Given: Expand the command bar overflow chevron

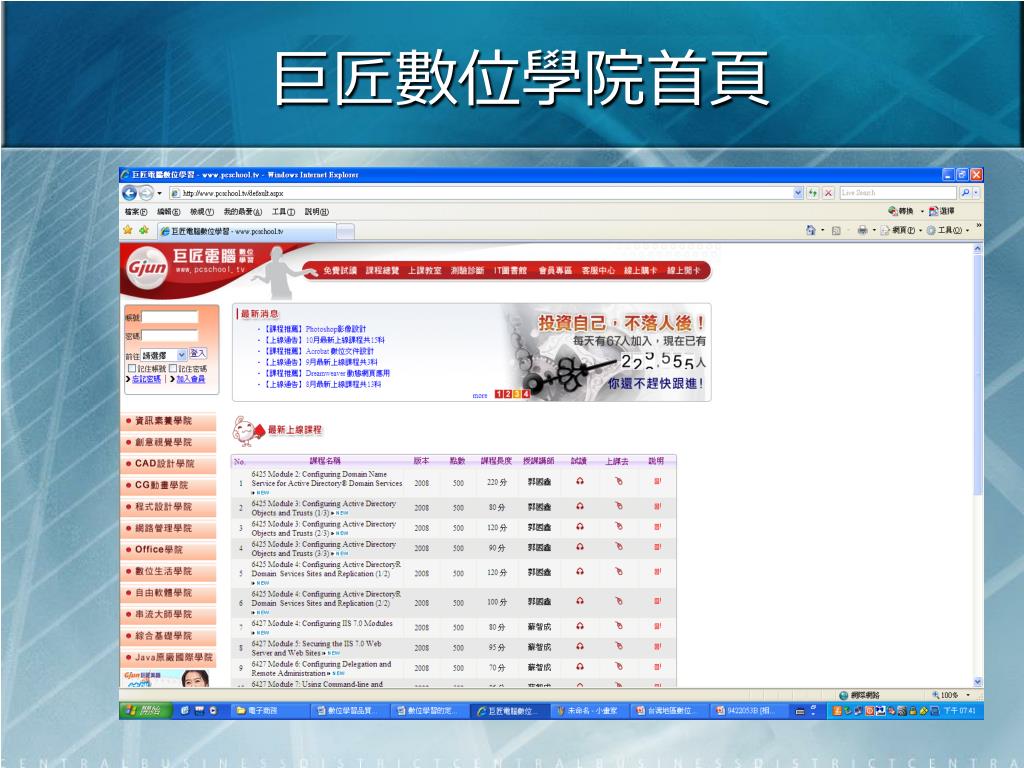Looking at the screenshot, I should pos(978,226).
